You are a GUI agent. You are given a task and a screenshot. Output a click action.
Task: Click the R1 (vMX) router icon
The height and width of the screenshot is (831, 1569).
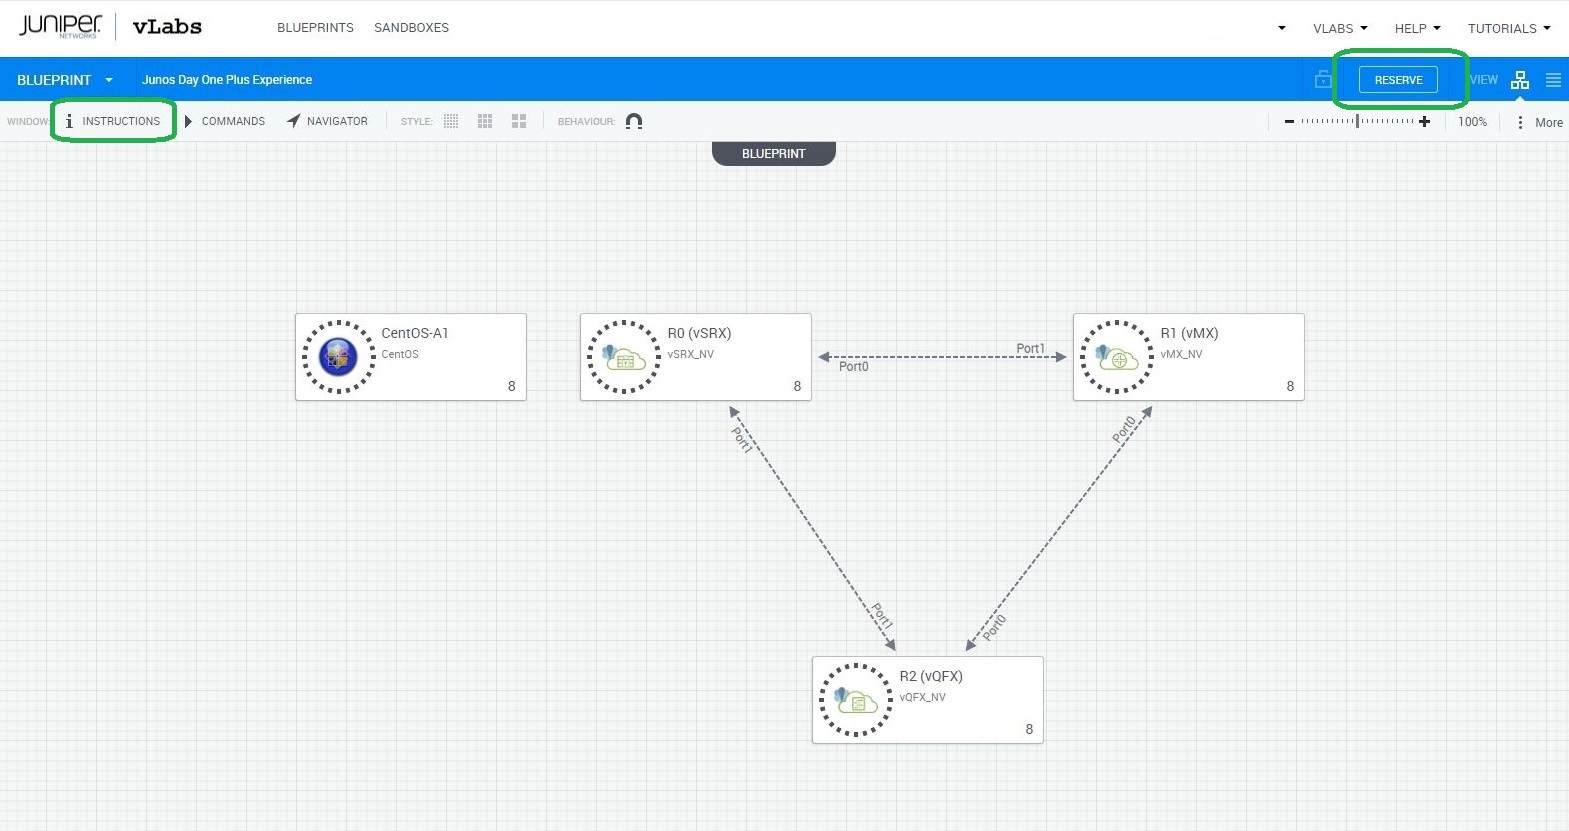tap(1116, 357)
